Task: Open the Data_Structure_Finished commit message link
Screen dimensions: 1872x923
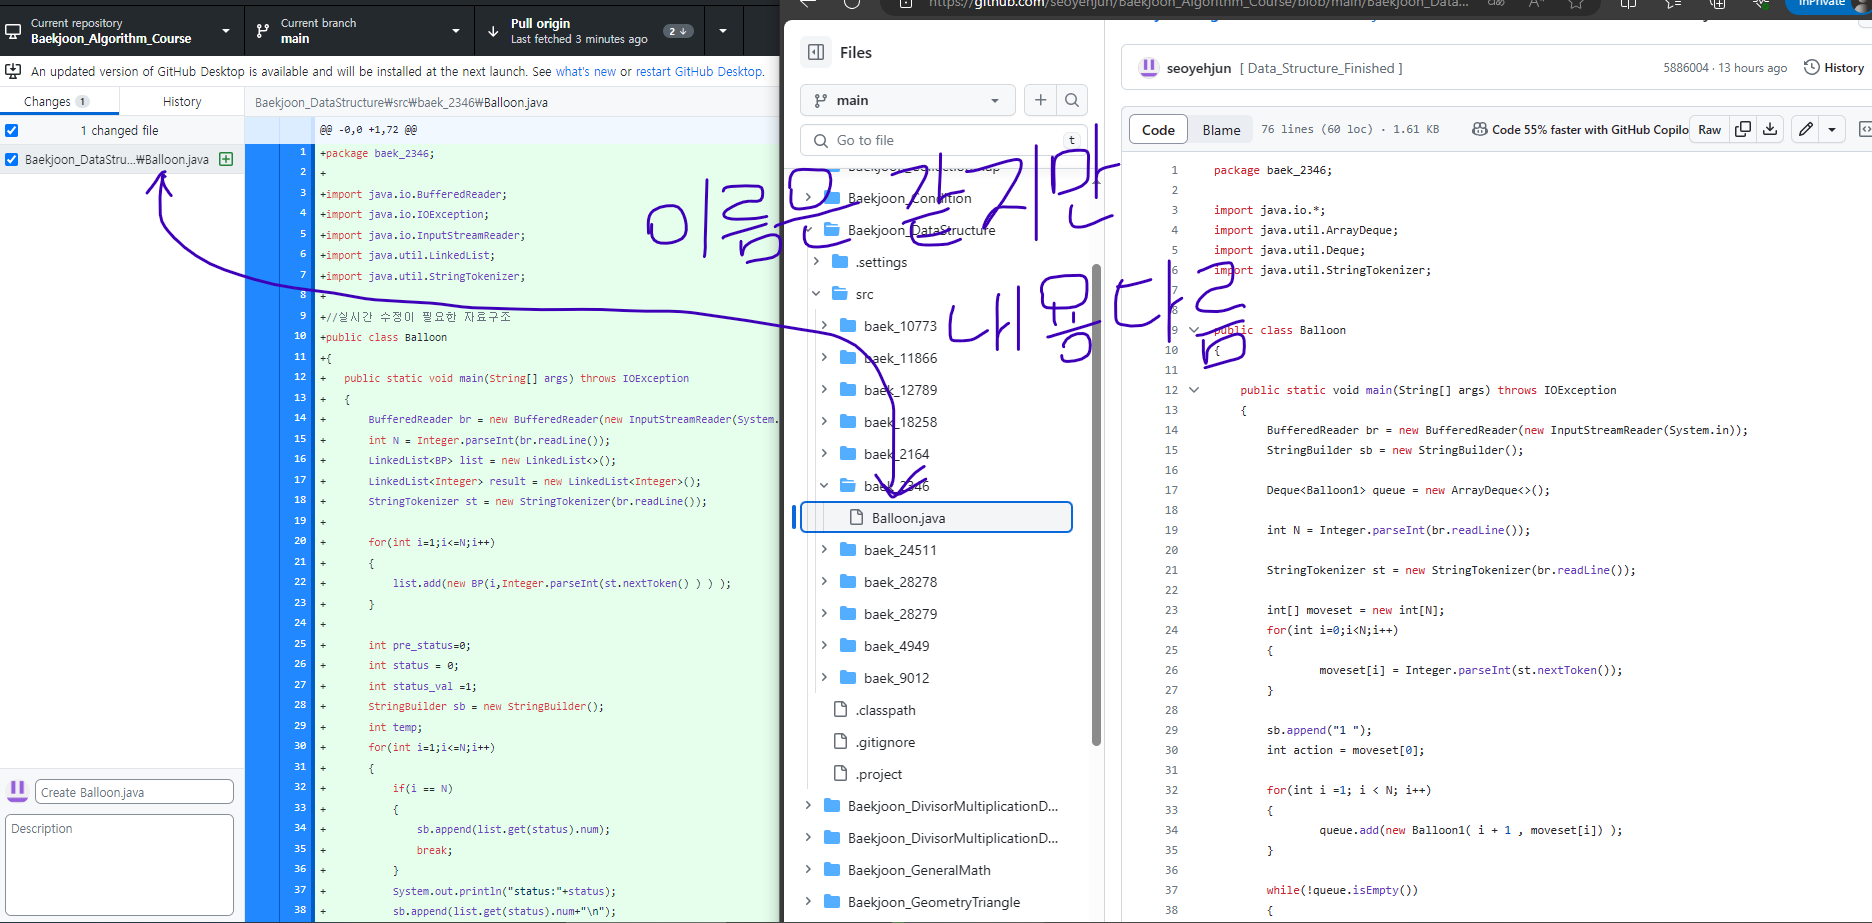Action: coord(1321,68)
